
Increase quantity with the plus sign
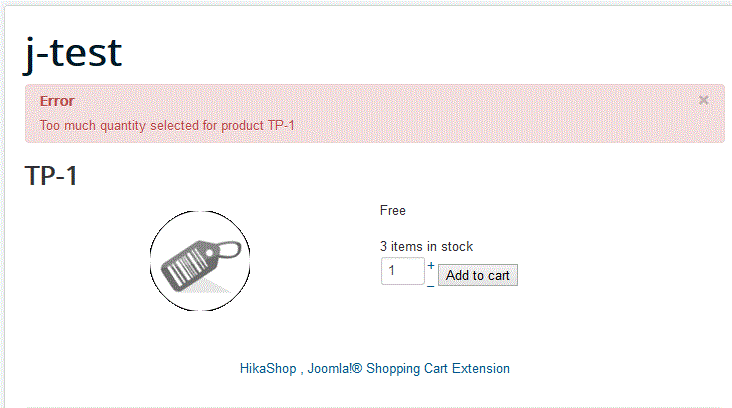click(x=431, y=266)
